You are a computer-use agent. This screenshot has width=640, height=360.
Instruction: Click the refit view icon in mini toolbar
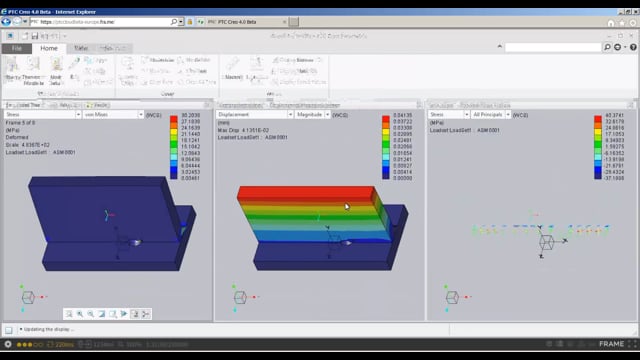click(x=69, y=314)
